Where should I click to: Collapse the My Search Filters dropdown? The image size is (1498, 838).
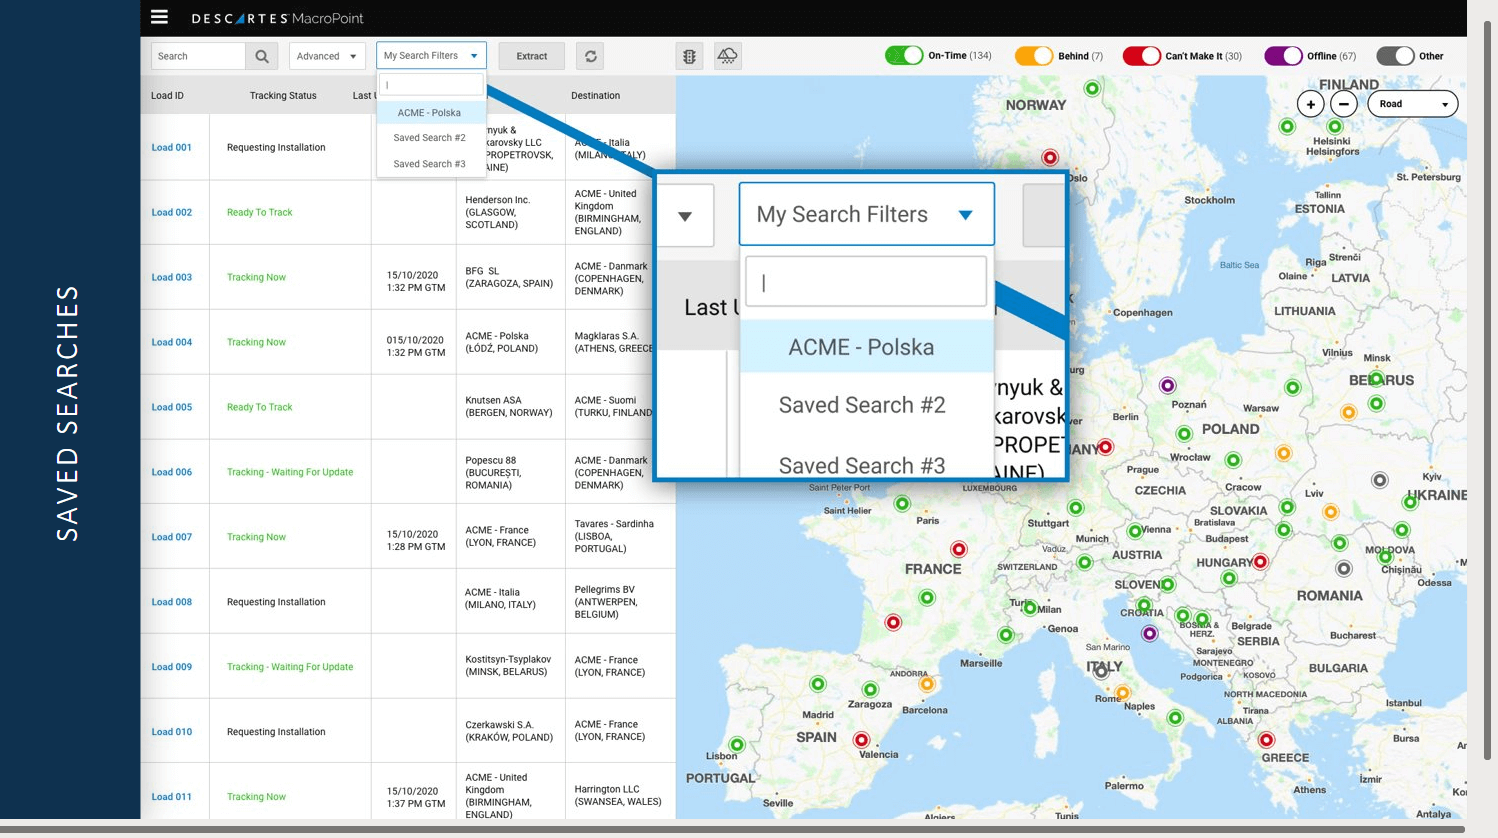pos(431,55)
